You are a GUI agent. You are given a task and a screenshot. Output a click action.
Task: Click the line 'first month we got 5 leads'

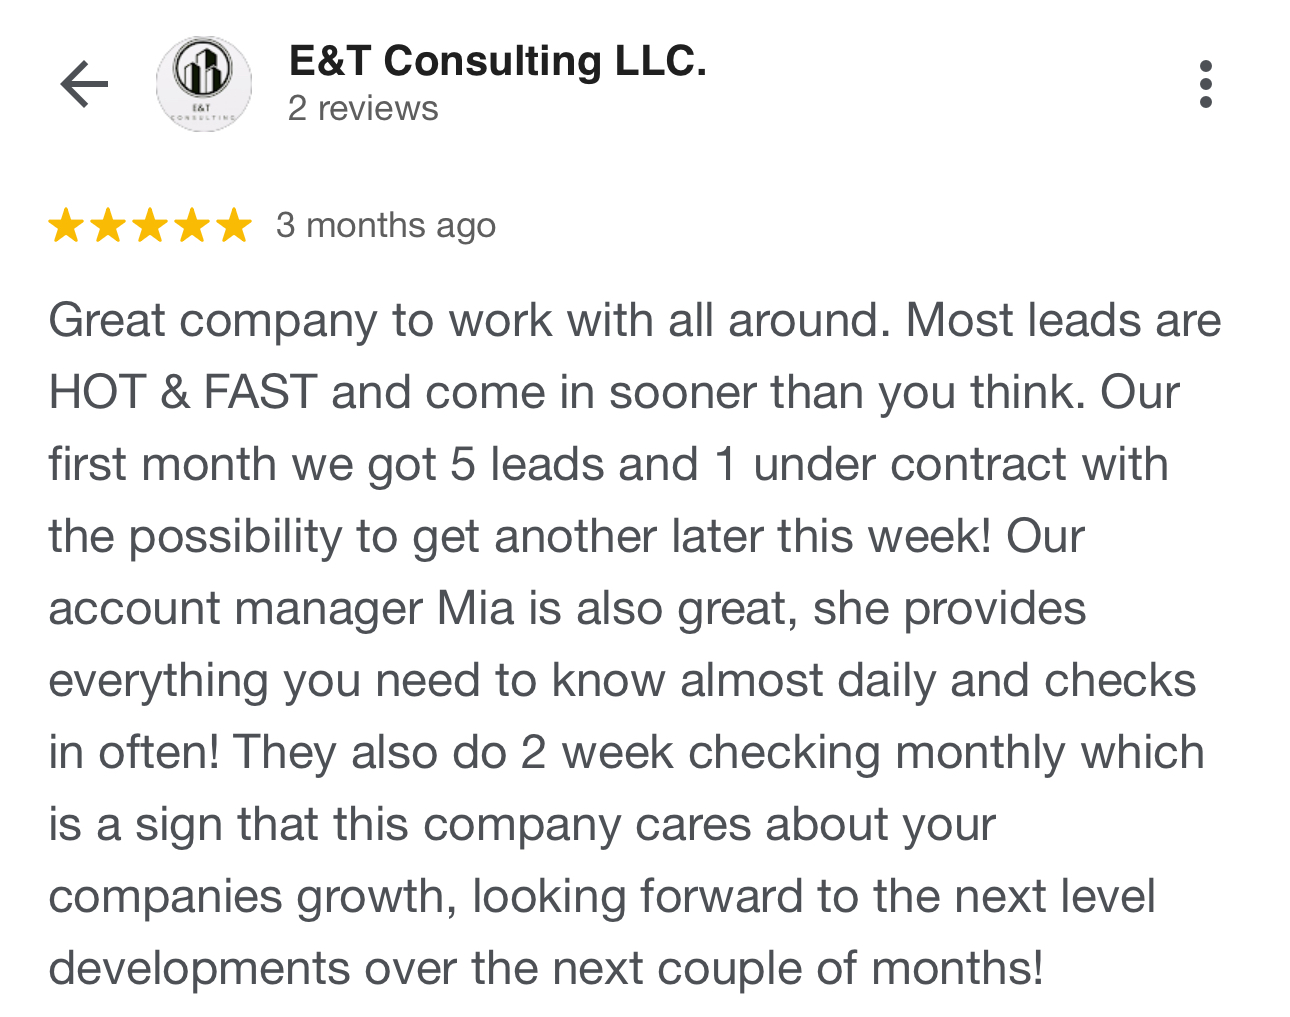tap(608, 465)
